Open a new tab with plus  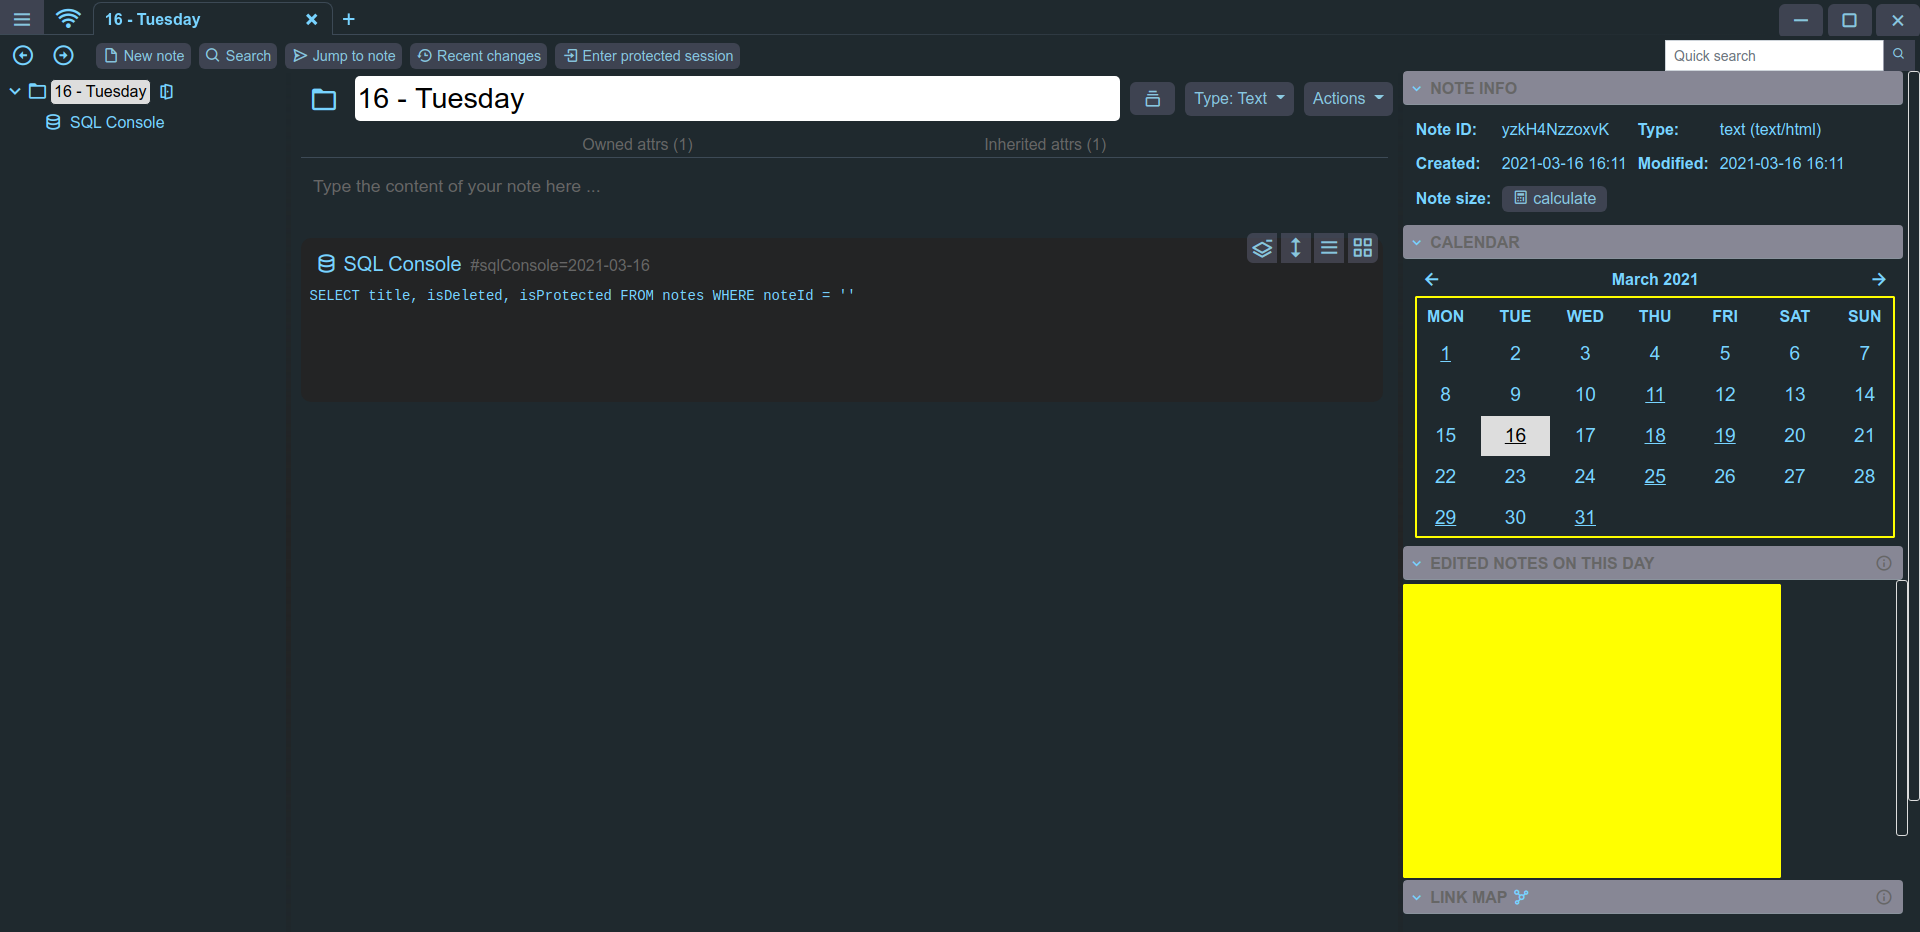tap(348, 19)
